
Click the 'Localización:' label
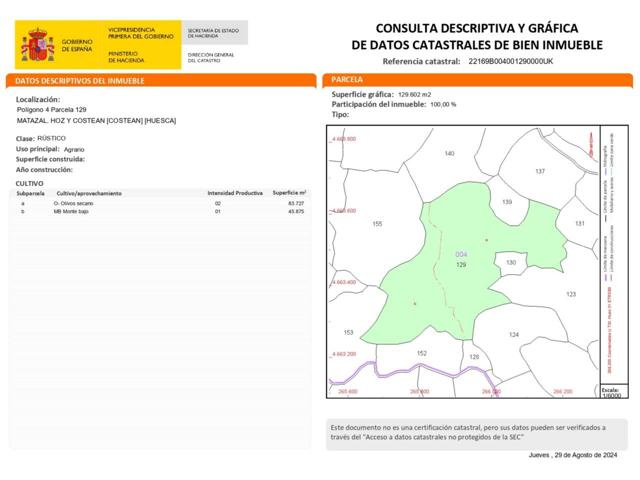[38, 100]
